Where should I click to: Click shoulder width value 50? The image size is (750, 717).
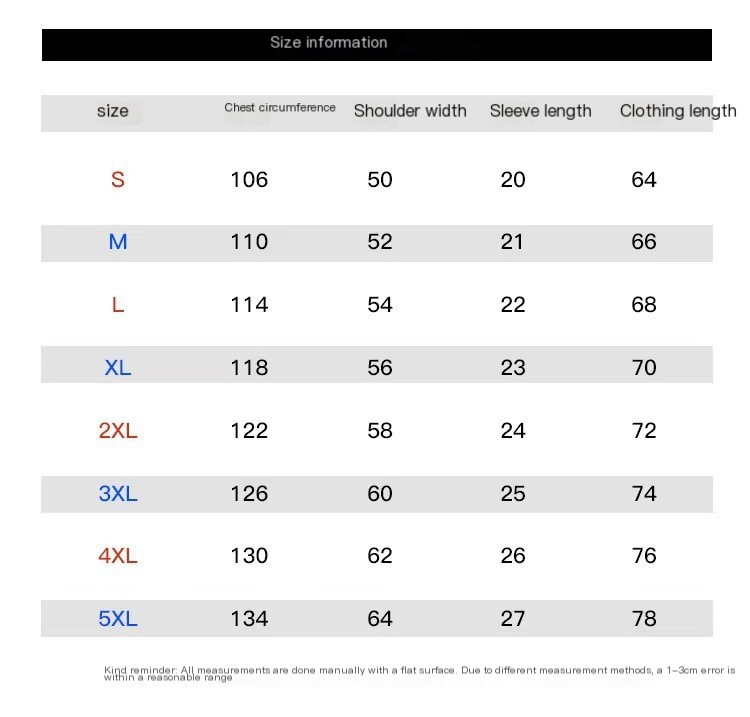[380, 180]
